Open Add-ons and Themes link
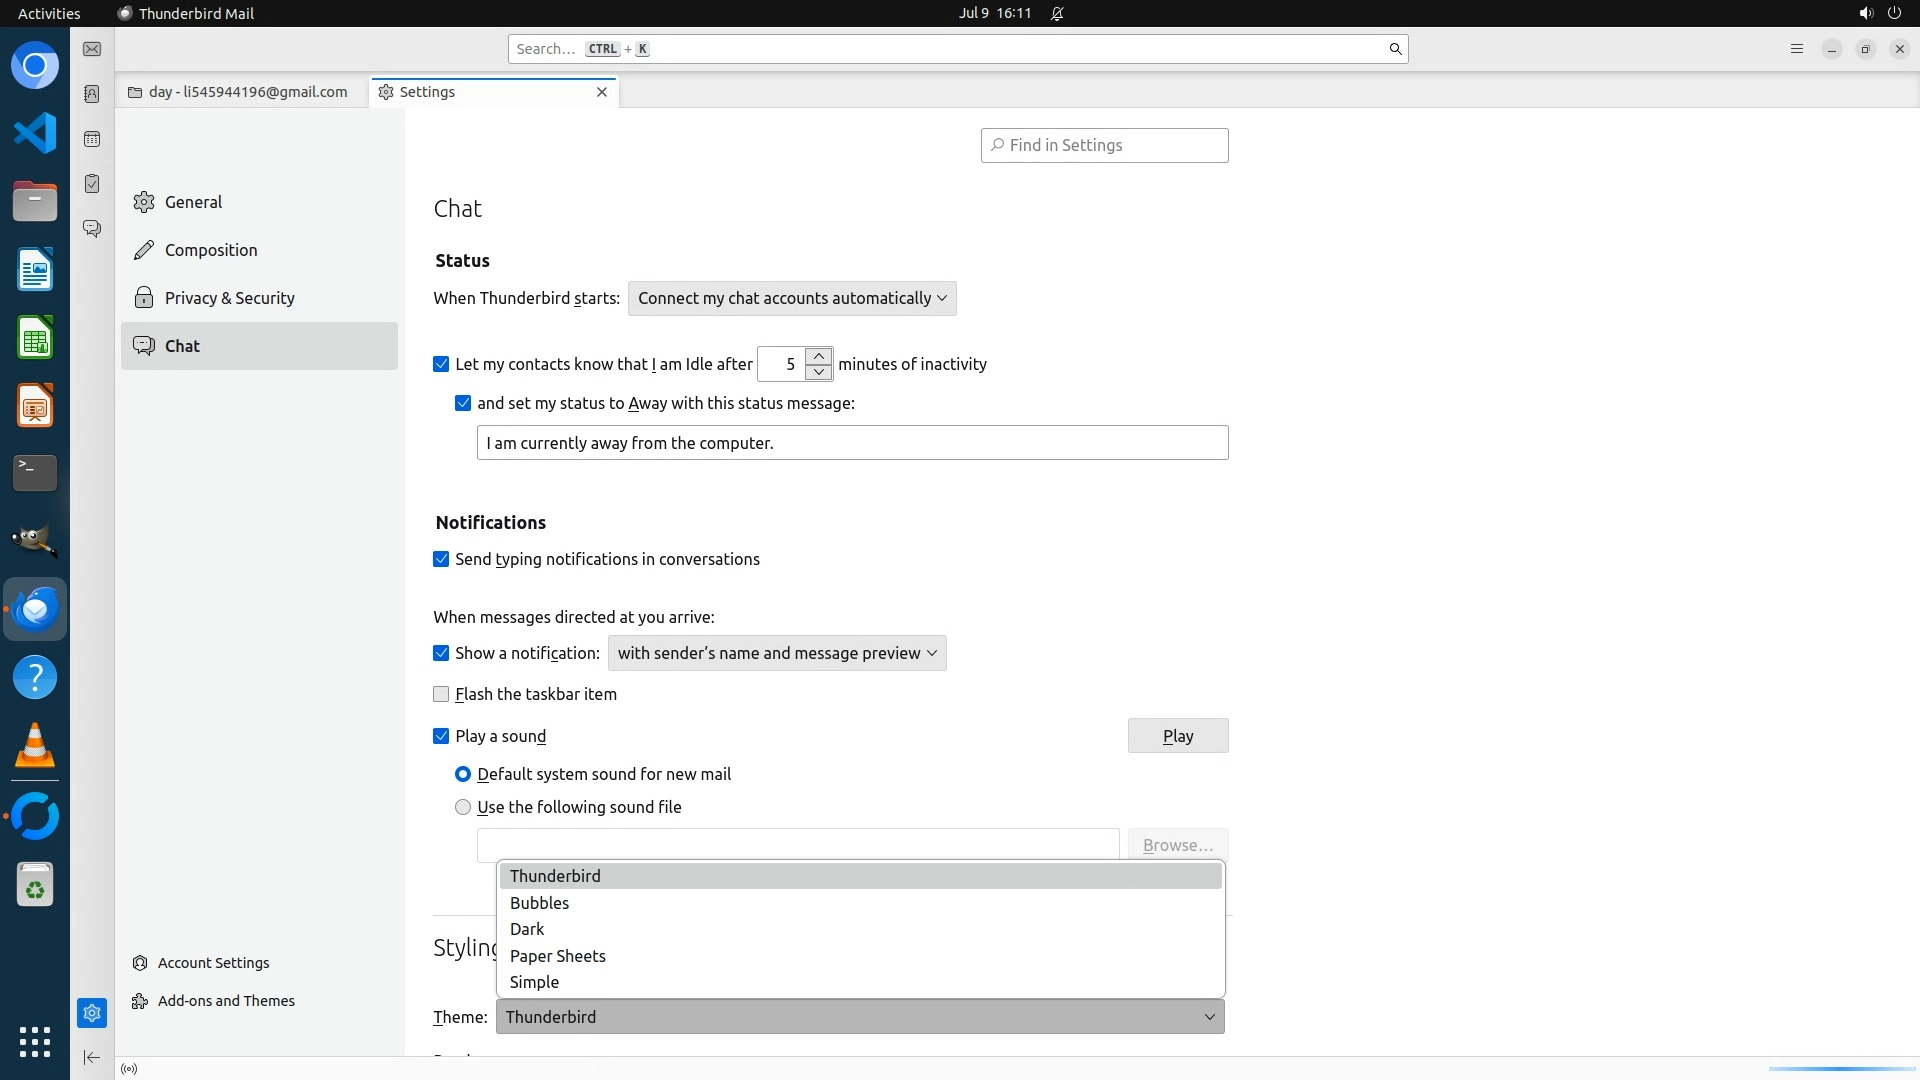The height and width of the screenshot is (1080, 1920). click(226, 1001)
